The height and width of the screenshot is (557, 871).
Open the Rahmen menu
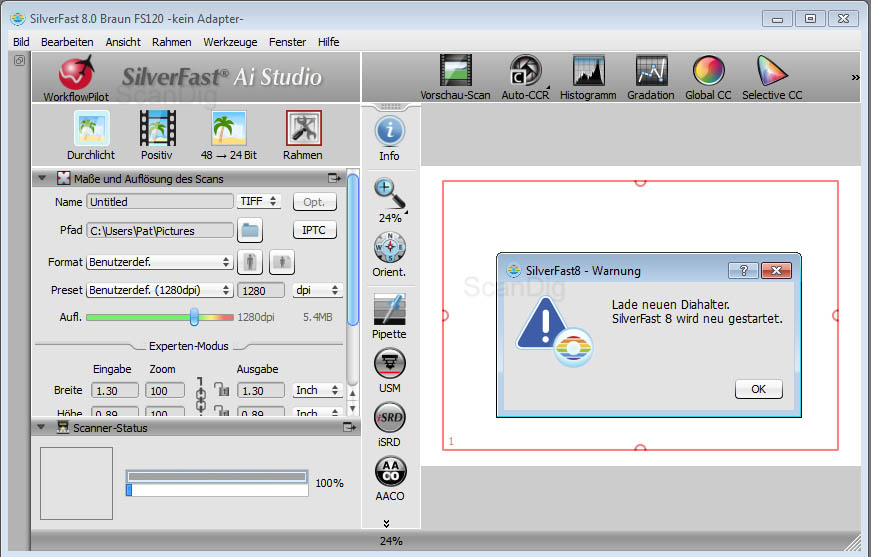pos(172,42)
